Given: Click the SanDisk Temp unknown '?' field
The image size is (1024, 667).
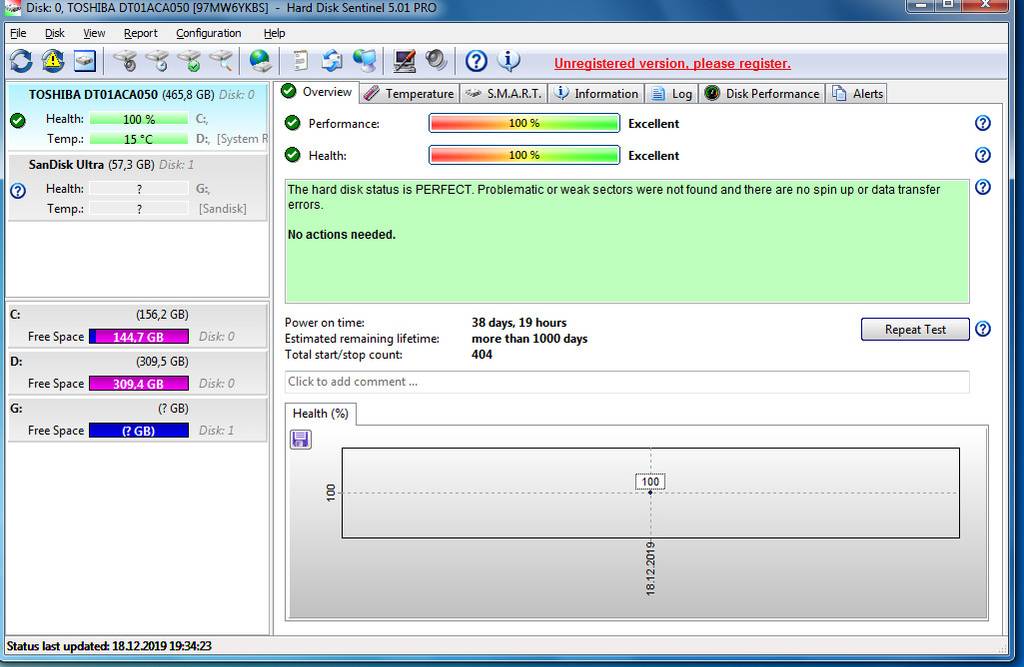Looking at the screenshot, I should (139, 209).
